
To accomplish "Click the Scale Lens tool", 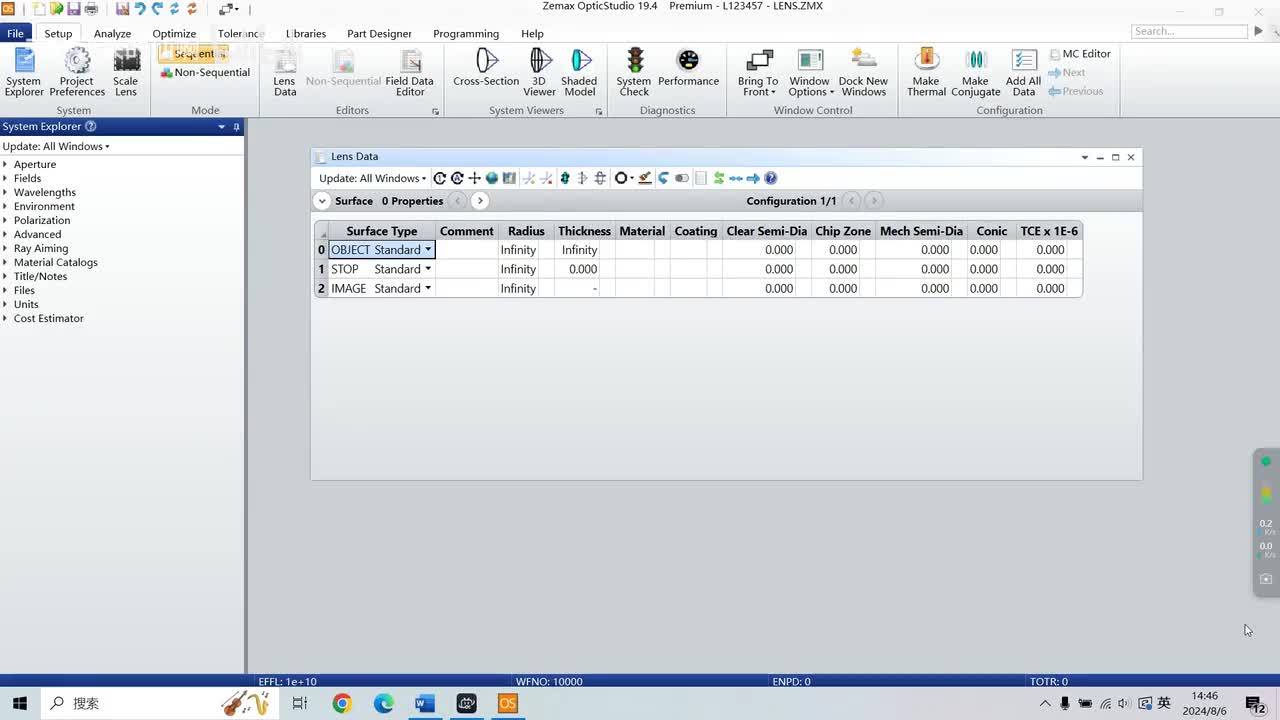I will click(126, 70).
